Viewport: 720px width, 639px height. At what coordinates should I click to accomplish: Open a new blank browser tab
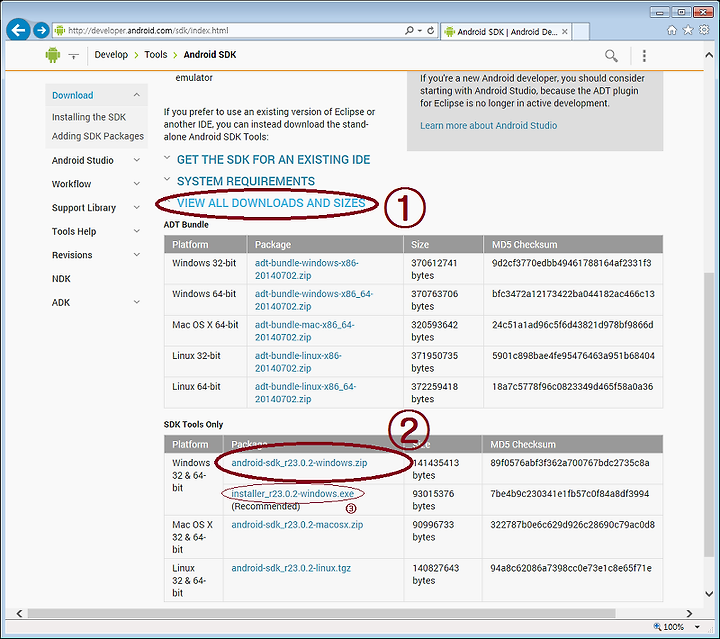[x=581, y=32]
